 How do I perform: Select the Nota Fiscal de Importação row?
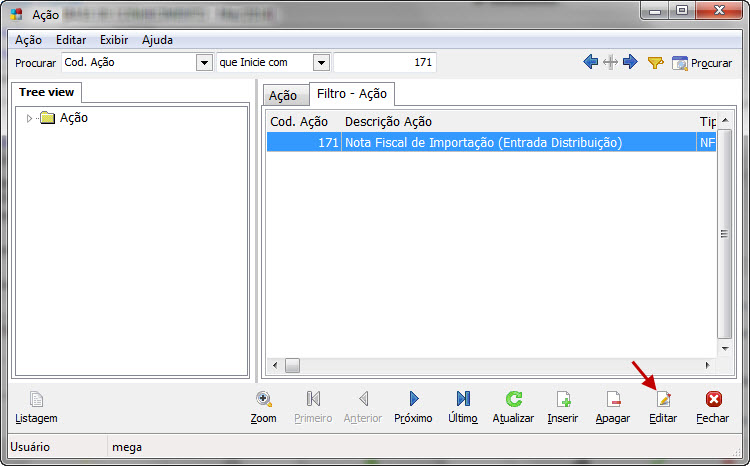tap(483, 143)
